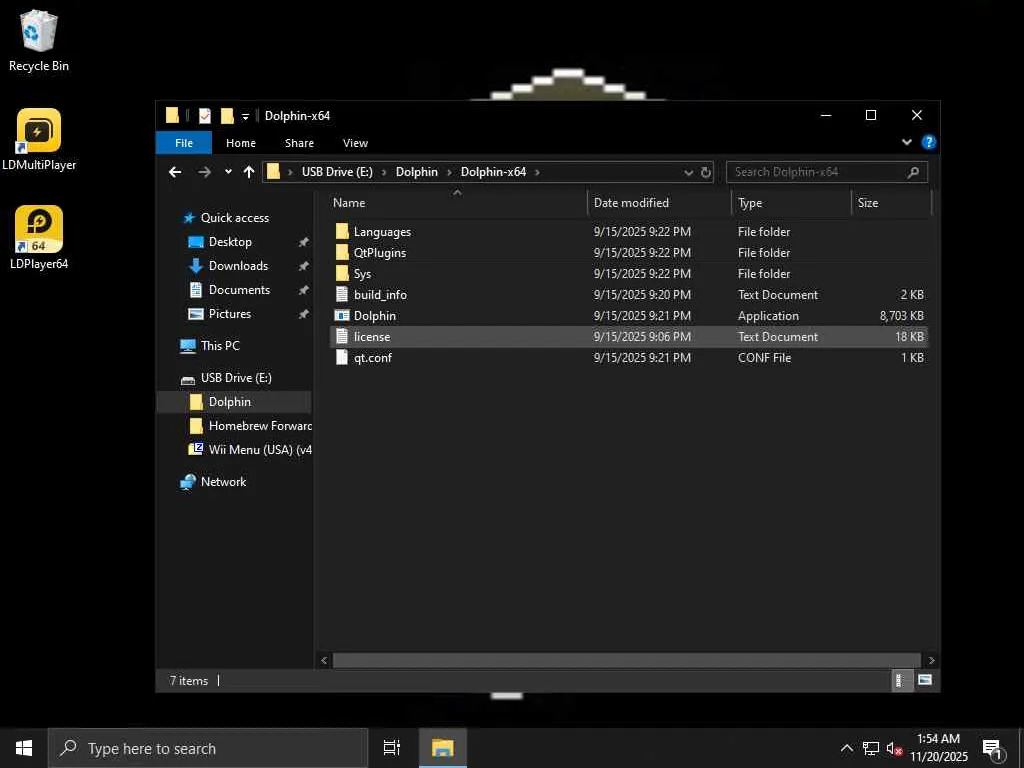Switch to the View ribbon tab
This screenshot has width=1024, height=768.
[355, 143]
